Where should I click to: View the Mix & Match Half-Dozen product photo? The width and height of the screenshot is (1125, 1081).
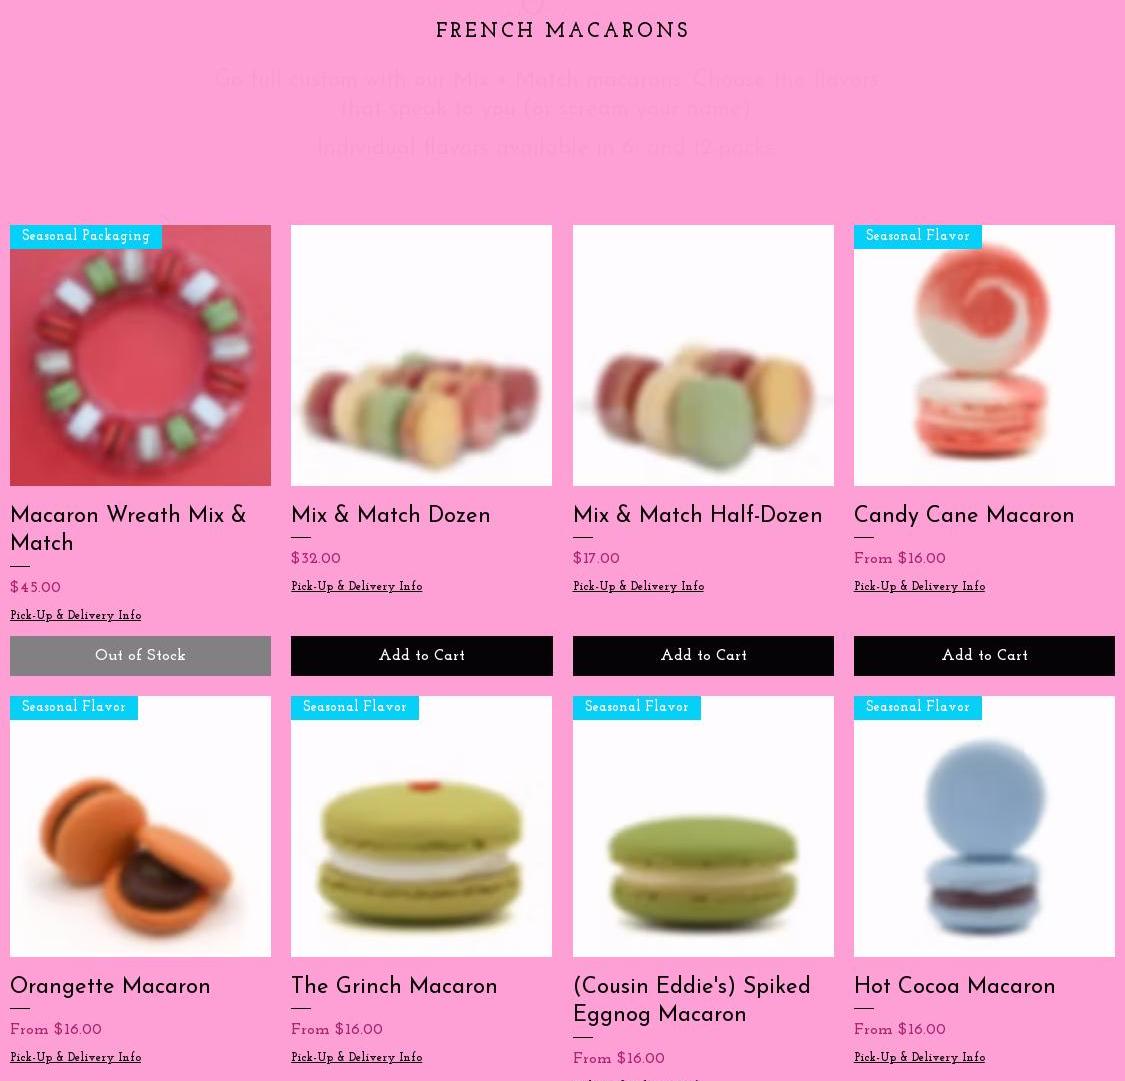[x=703, y=355]
